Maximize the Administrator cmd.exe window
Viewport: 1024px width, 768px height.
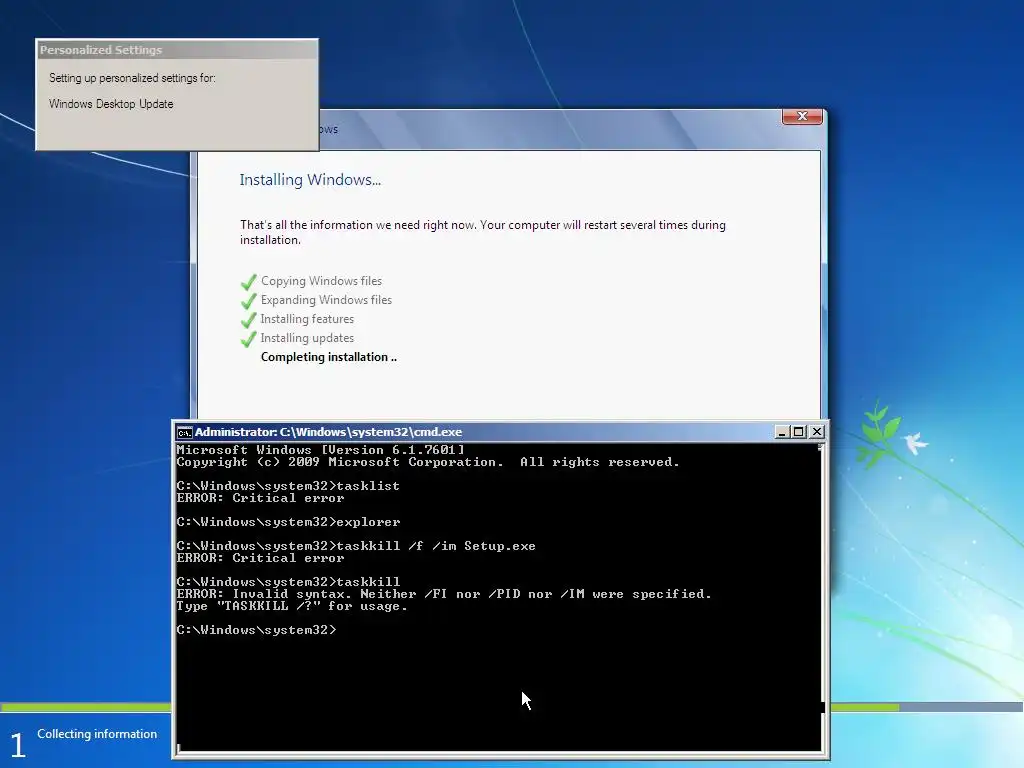coord(799,432)
